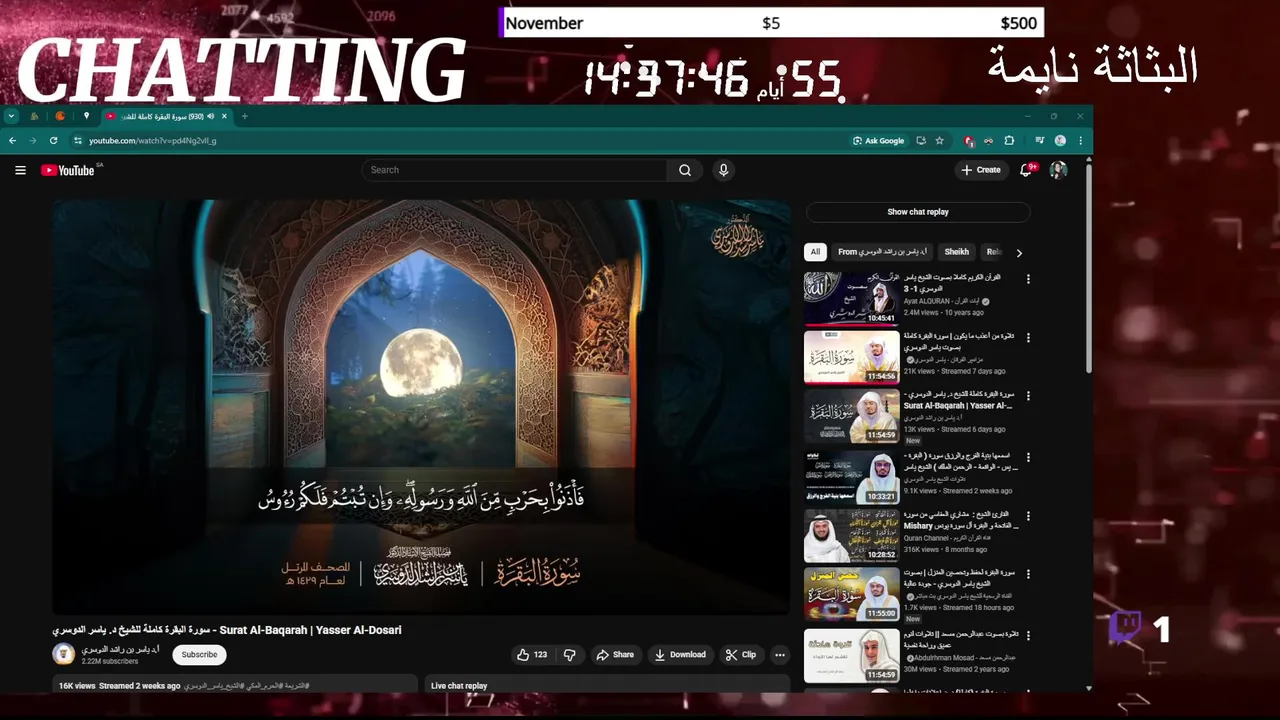Open options for Abdulrhman Mosad video
Viewport: 1280px width, 720px height.
click(x=1028, y=635)
